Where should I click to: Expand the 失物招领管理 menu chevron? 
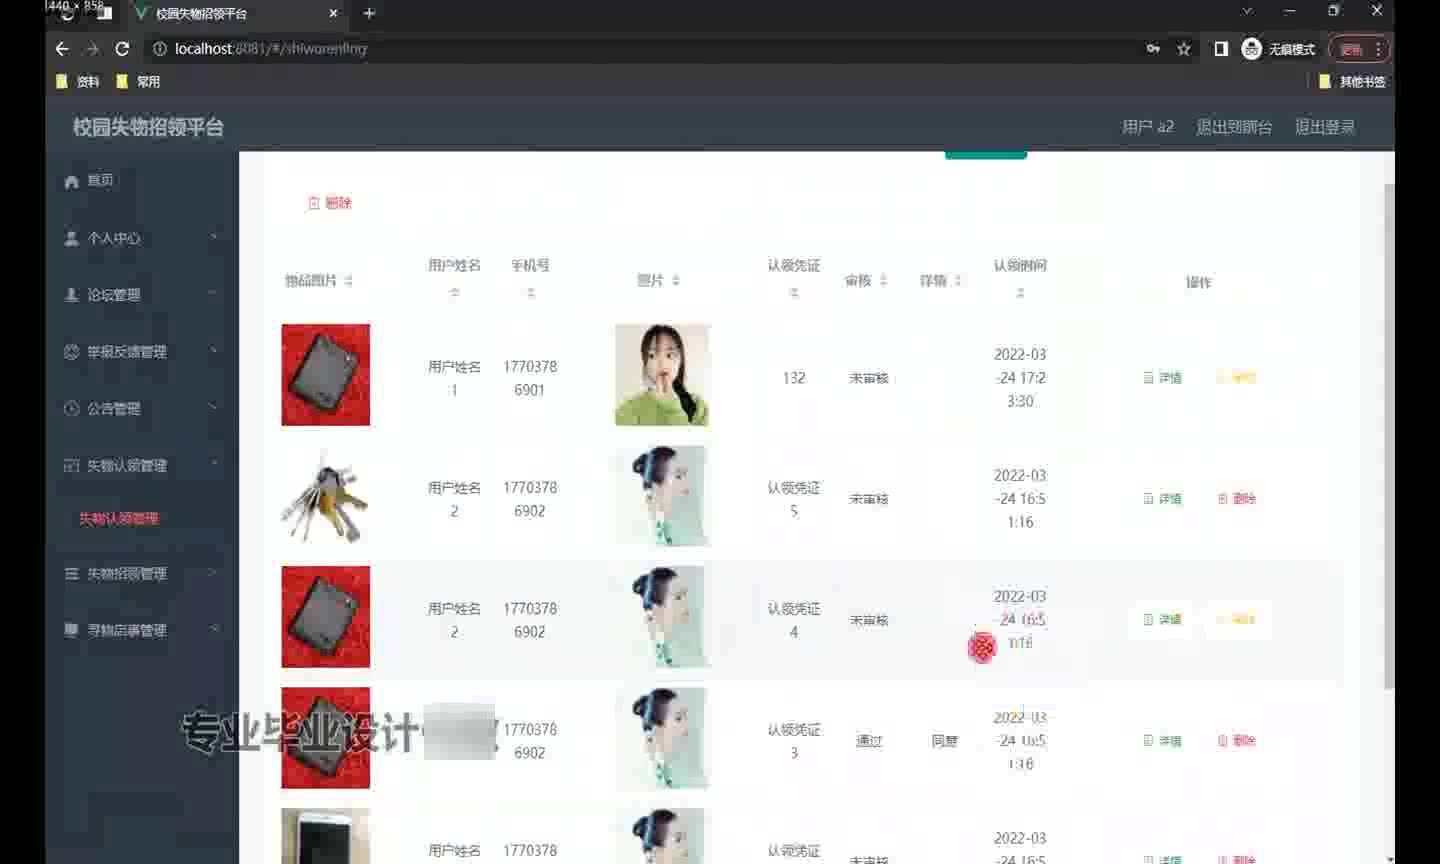point(213,573)
